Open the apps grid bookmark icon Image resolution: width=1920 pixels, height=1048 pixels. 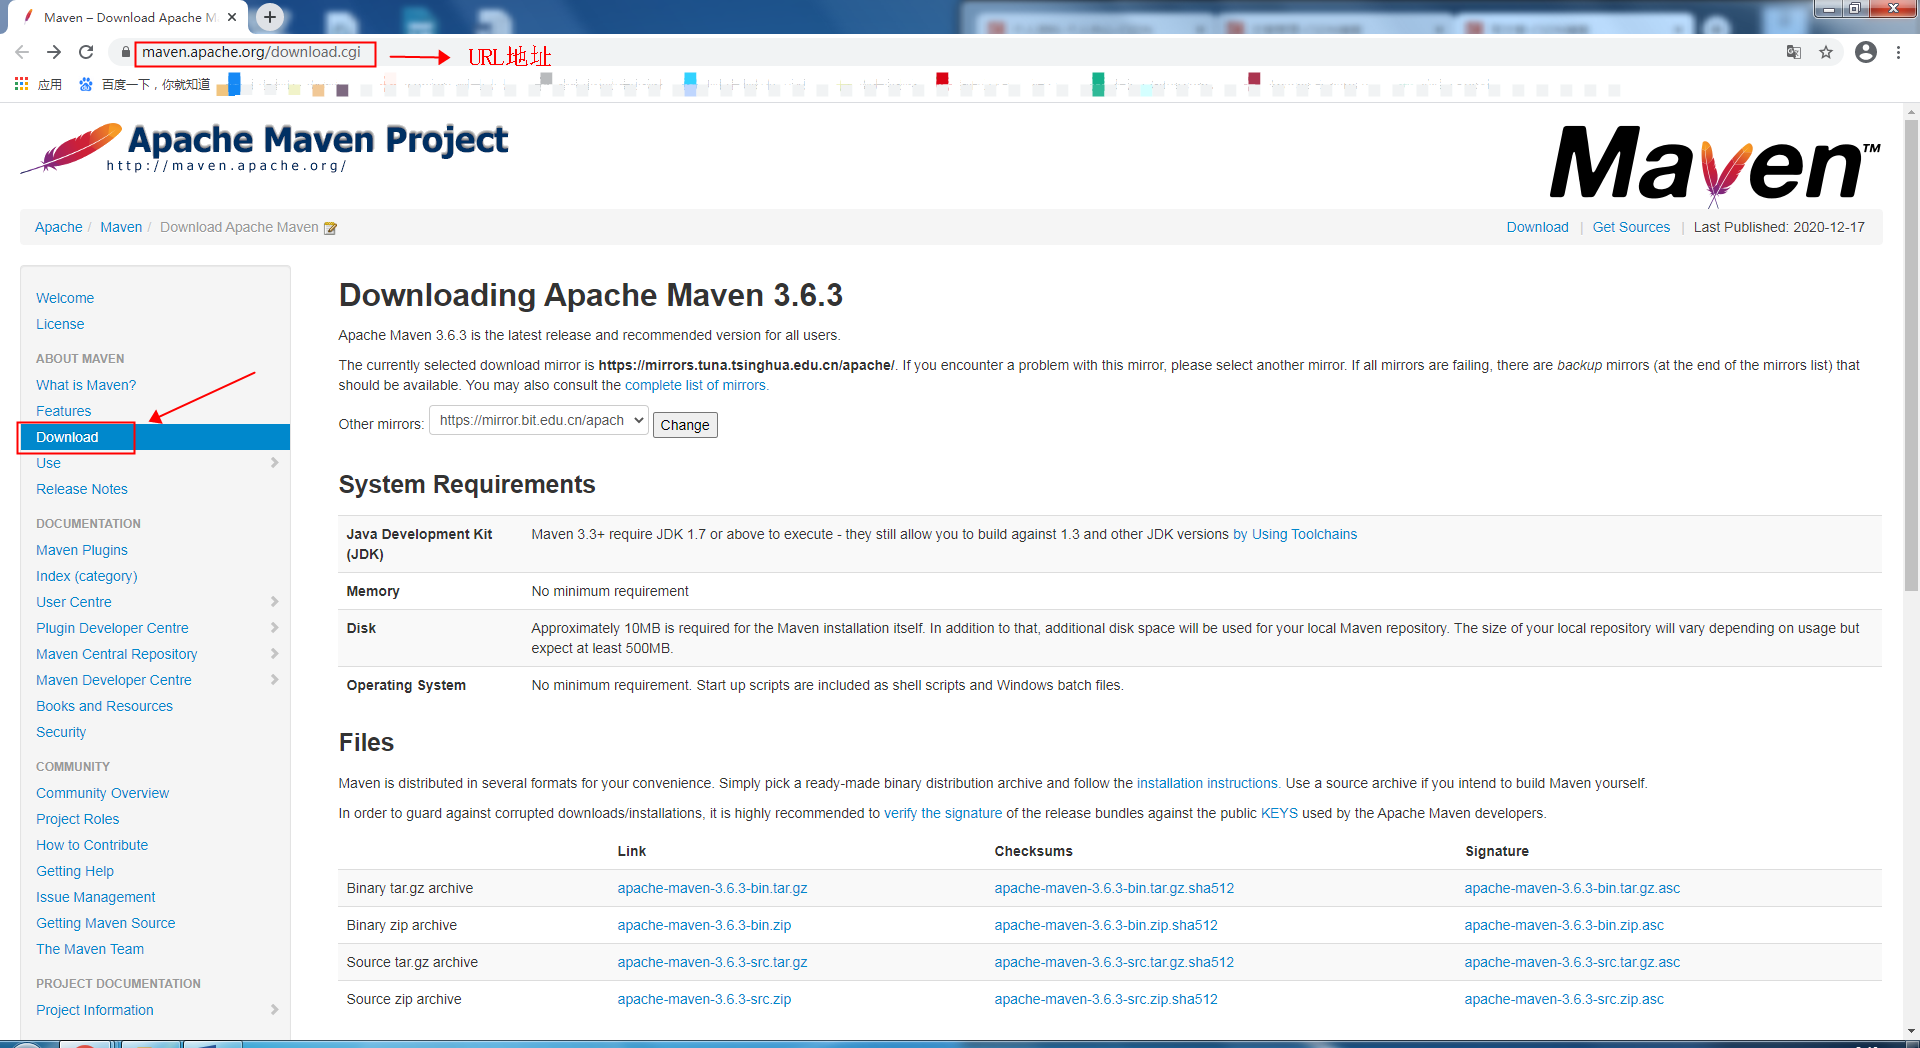click(x=21, y=84)
